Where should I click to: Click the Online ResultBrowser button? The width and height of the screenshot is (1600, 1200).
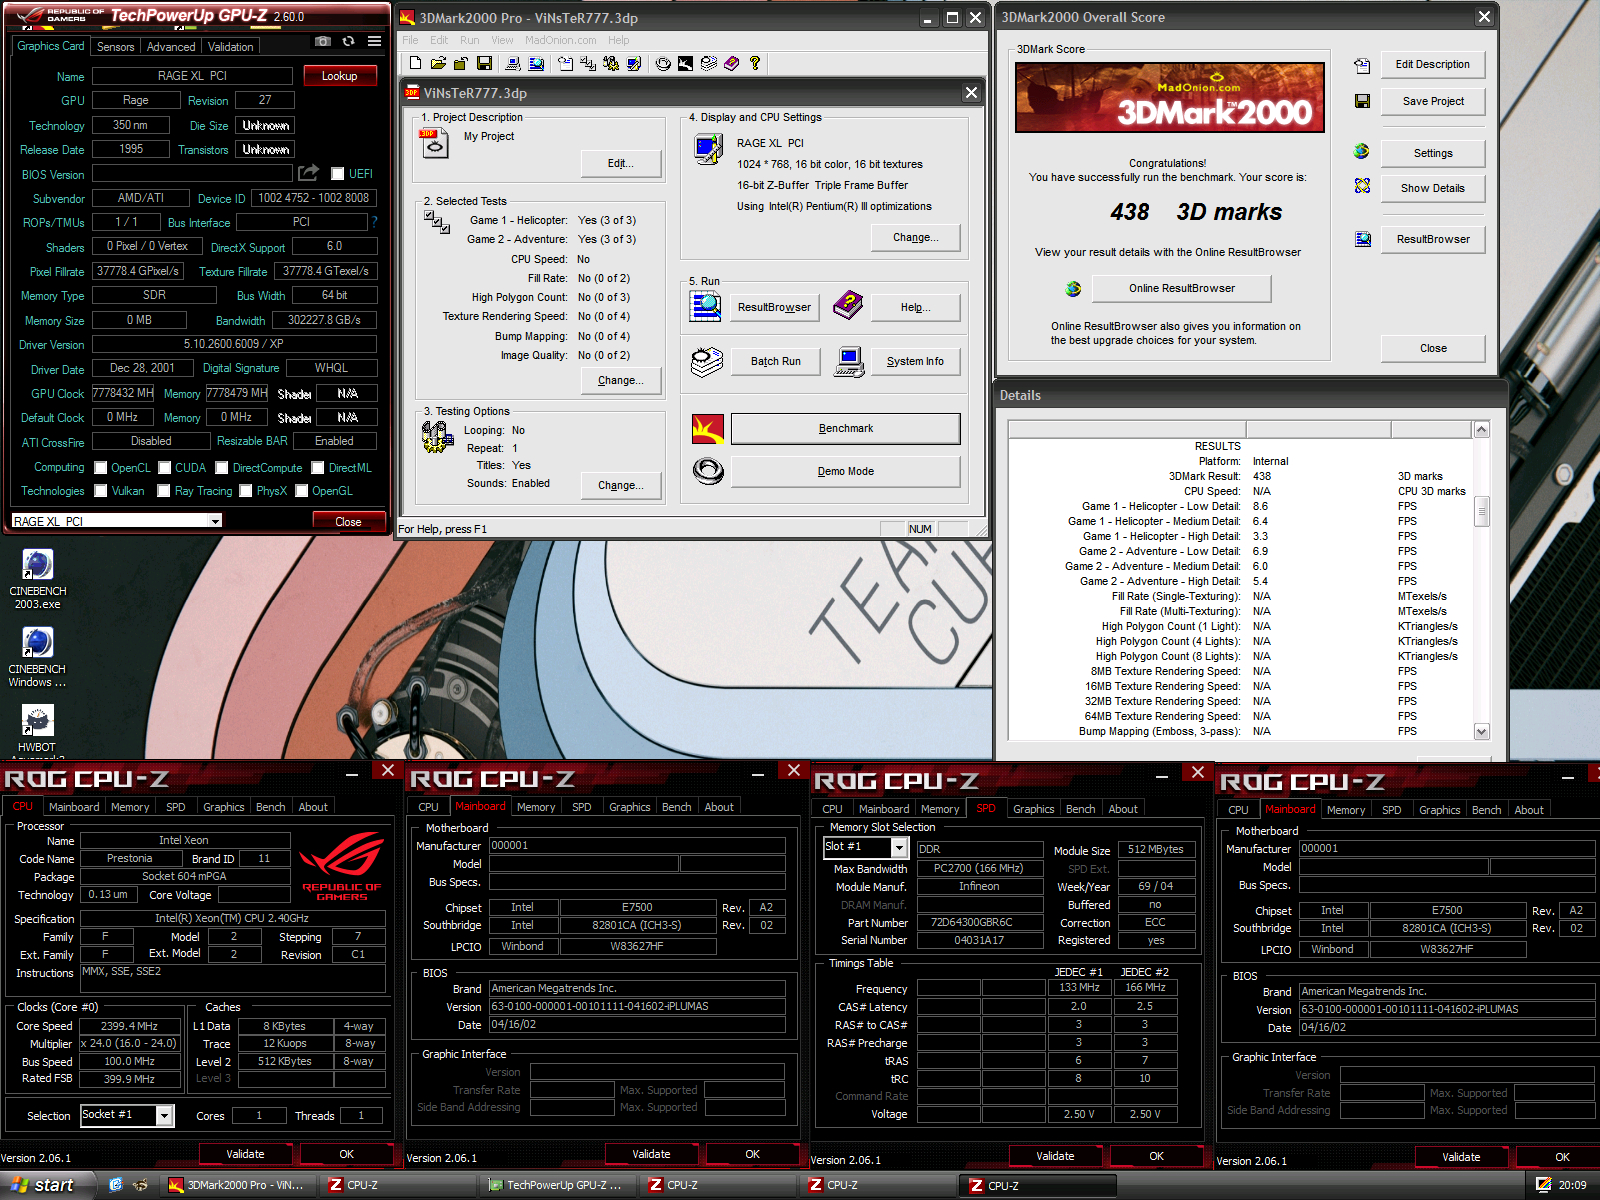click(1181, 288)
